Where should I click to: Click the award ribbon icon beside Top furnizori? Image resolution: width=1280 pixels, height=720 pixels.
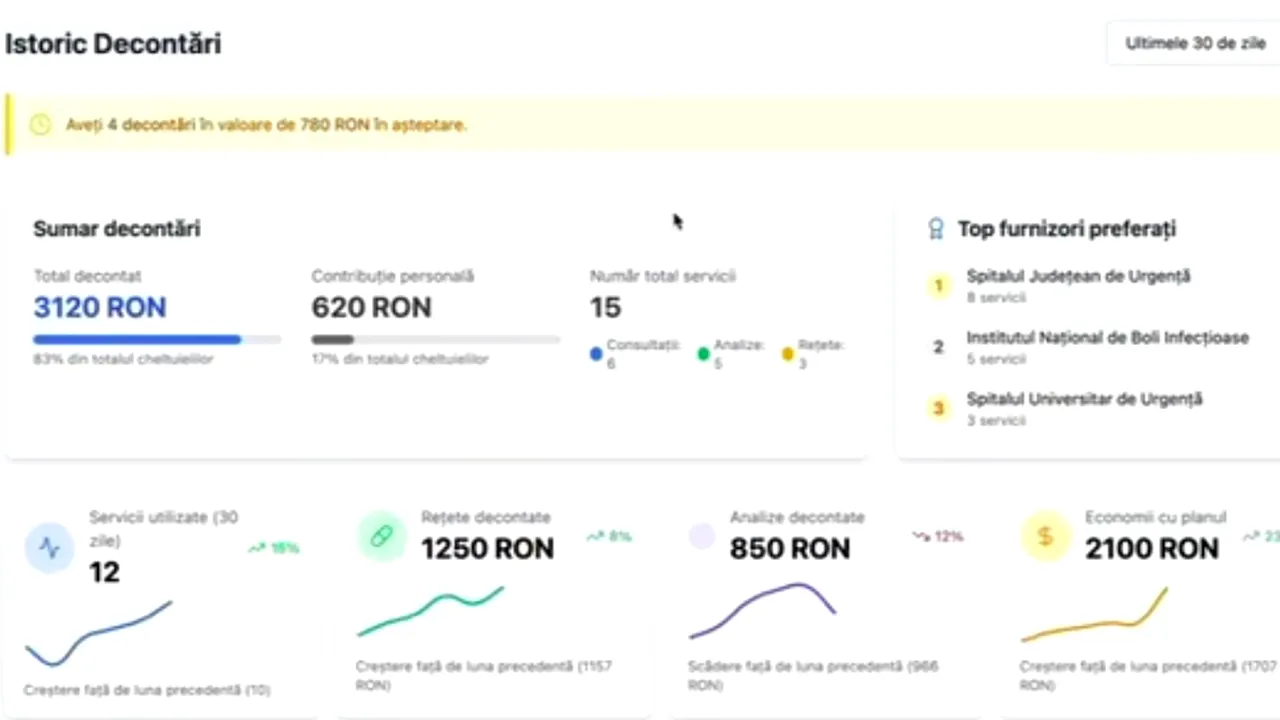(x=936, y=229)
